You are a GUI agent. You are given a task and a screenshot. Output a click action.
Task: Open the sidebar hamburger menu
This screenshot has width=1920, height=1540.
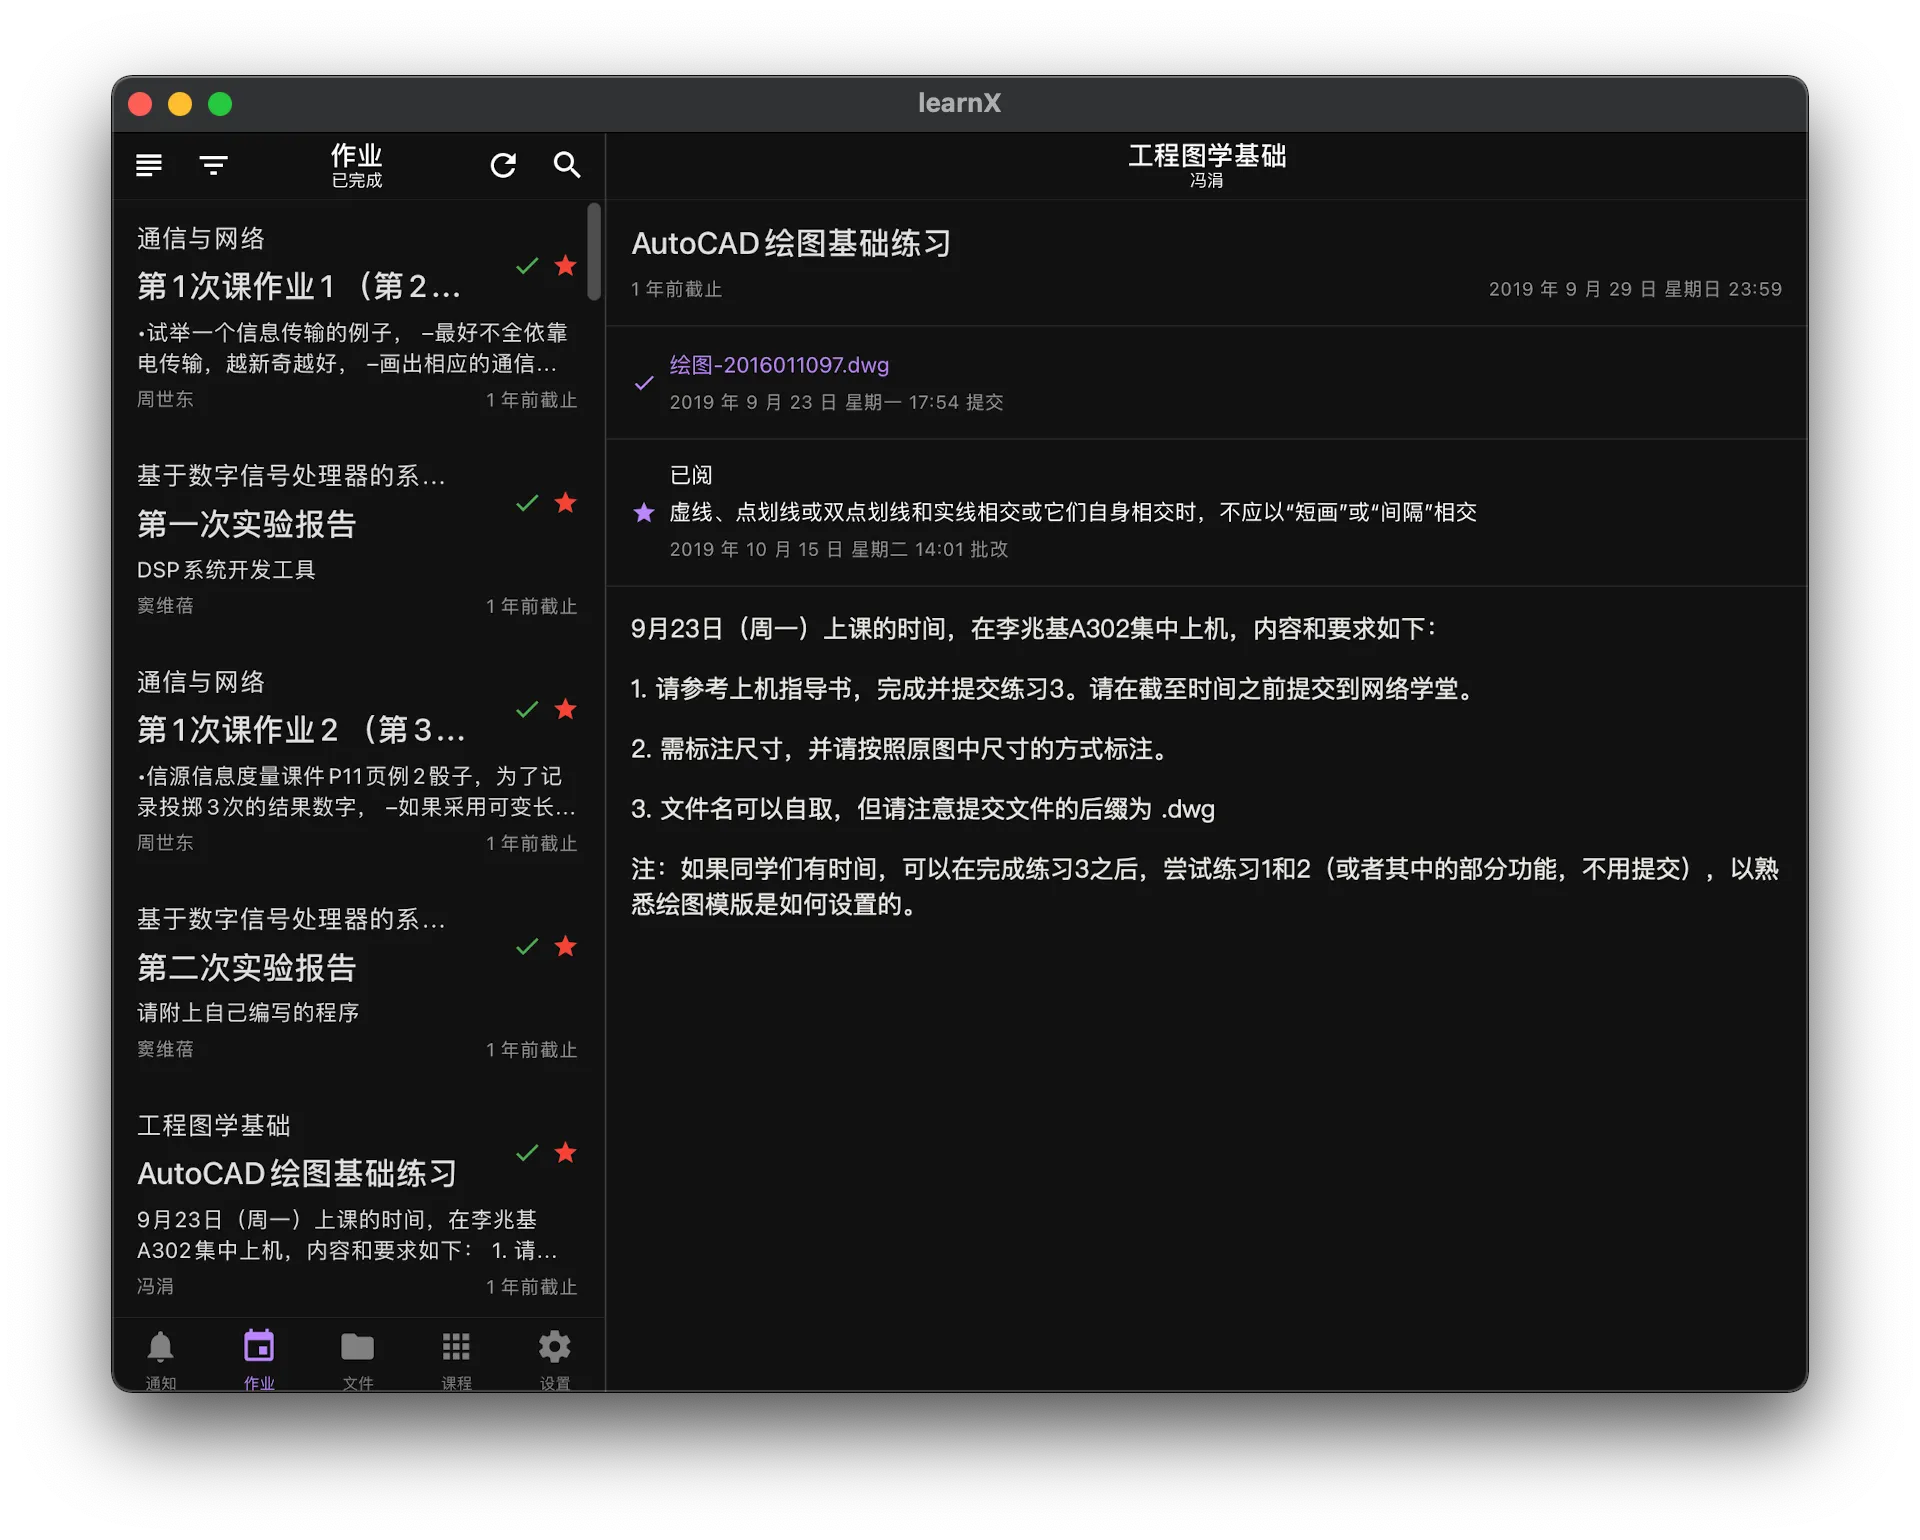pos(148,164)
